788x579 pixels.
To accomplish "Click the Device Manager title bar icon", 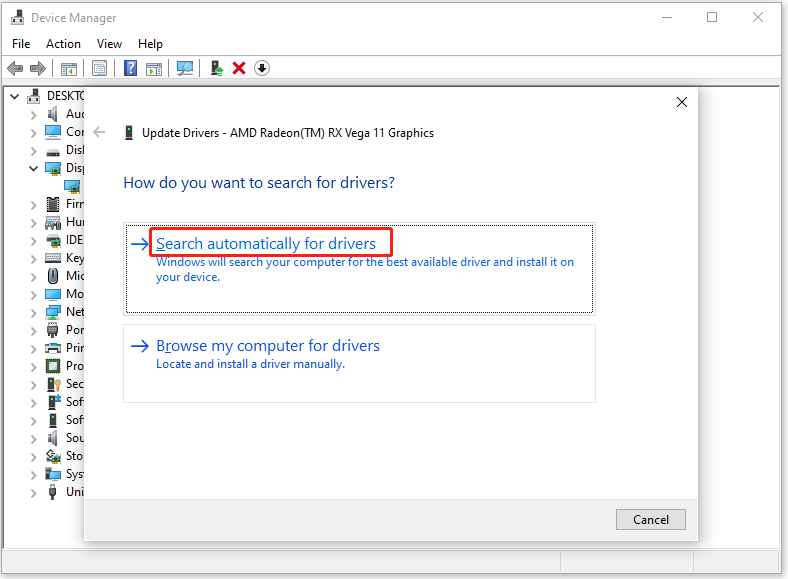I will click(x=17, y=17).
